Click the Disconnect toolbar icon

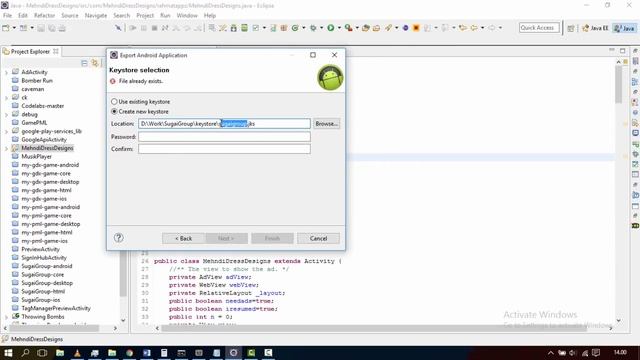[x=165, y=28]
